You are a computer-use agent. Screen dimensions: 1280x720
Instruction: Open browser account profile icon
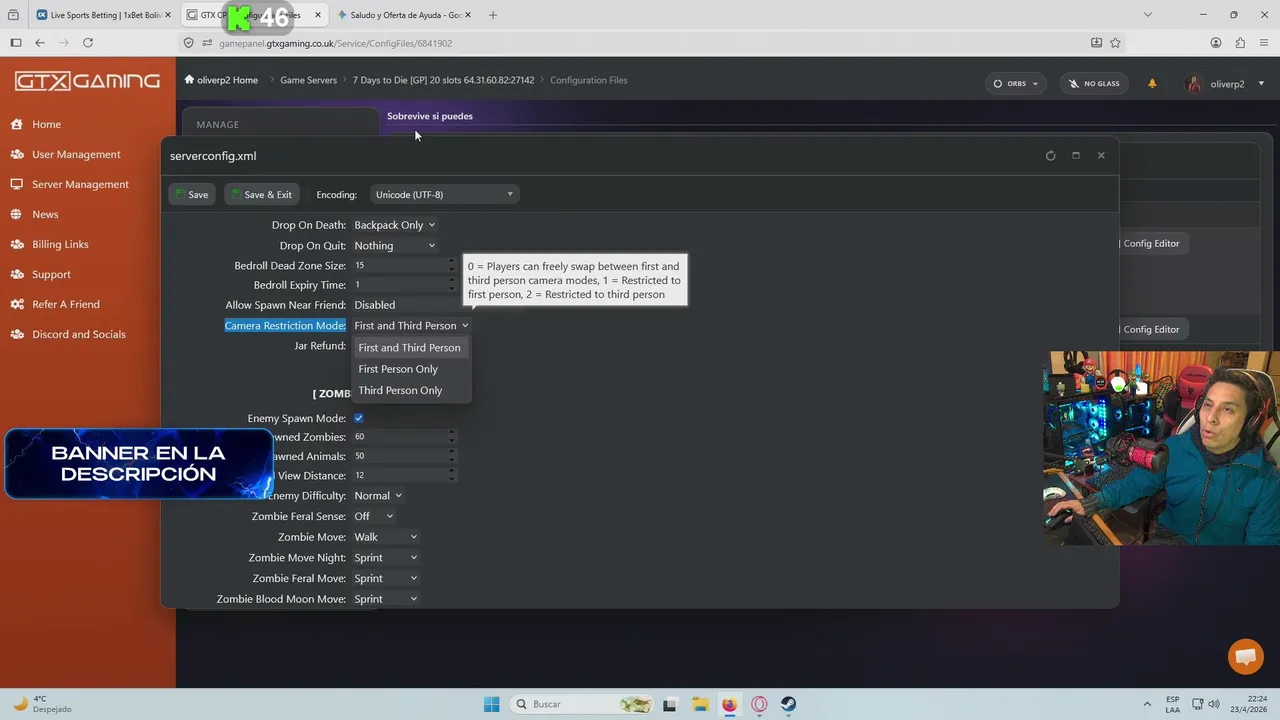pos(1216,43)
